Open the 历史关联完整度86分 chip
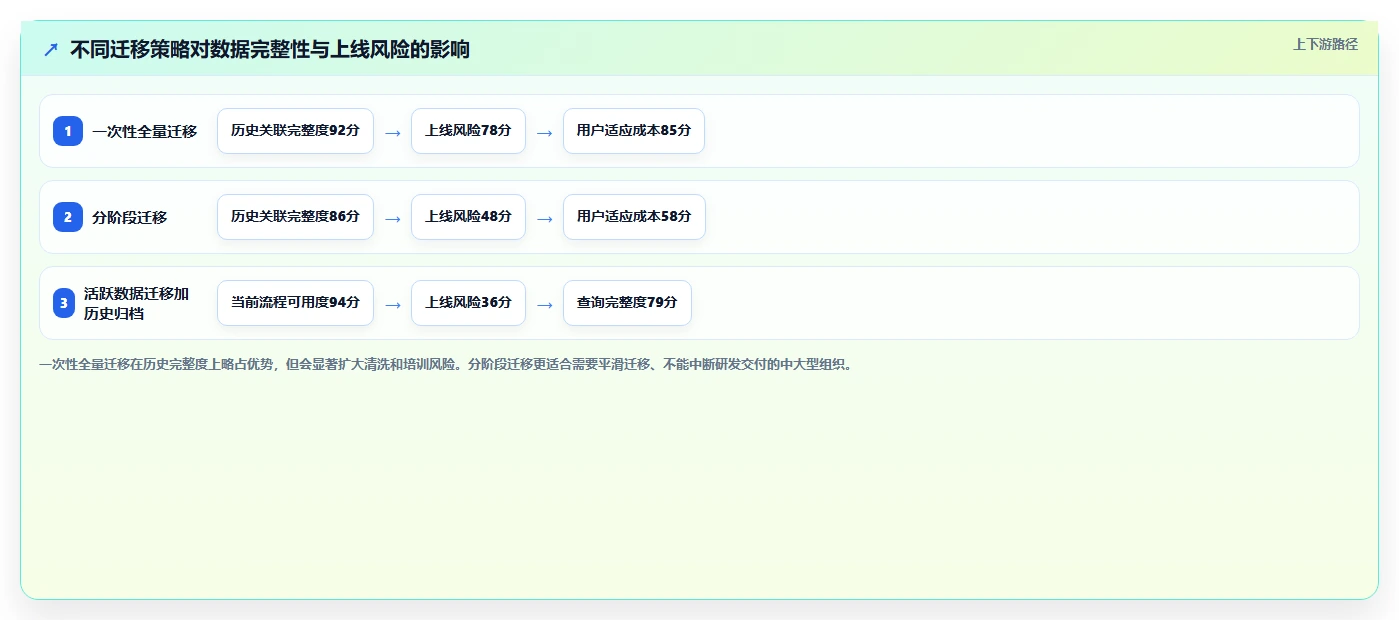1399x620 pixels. 295,217
